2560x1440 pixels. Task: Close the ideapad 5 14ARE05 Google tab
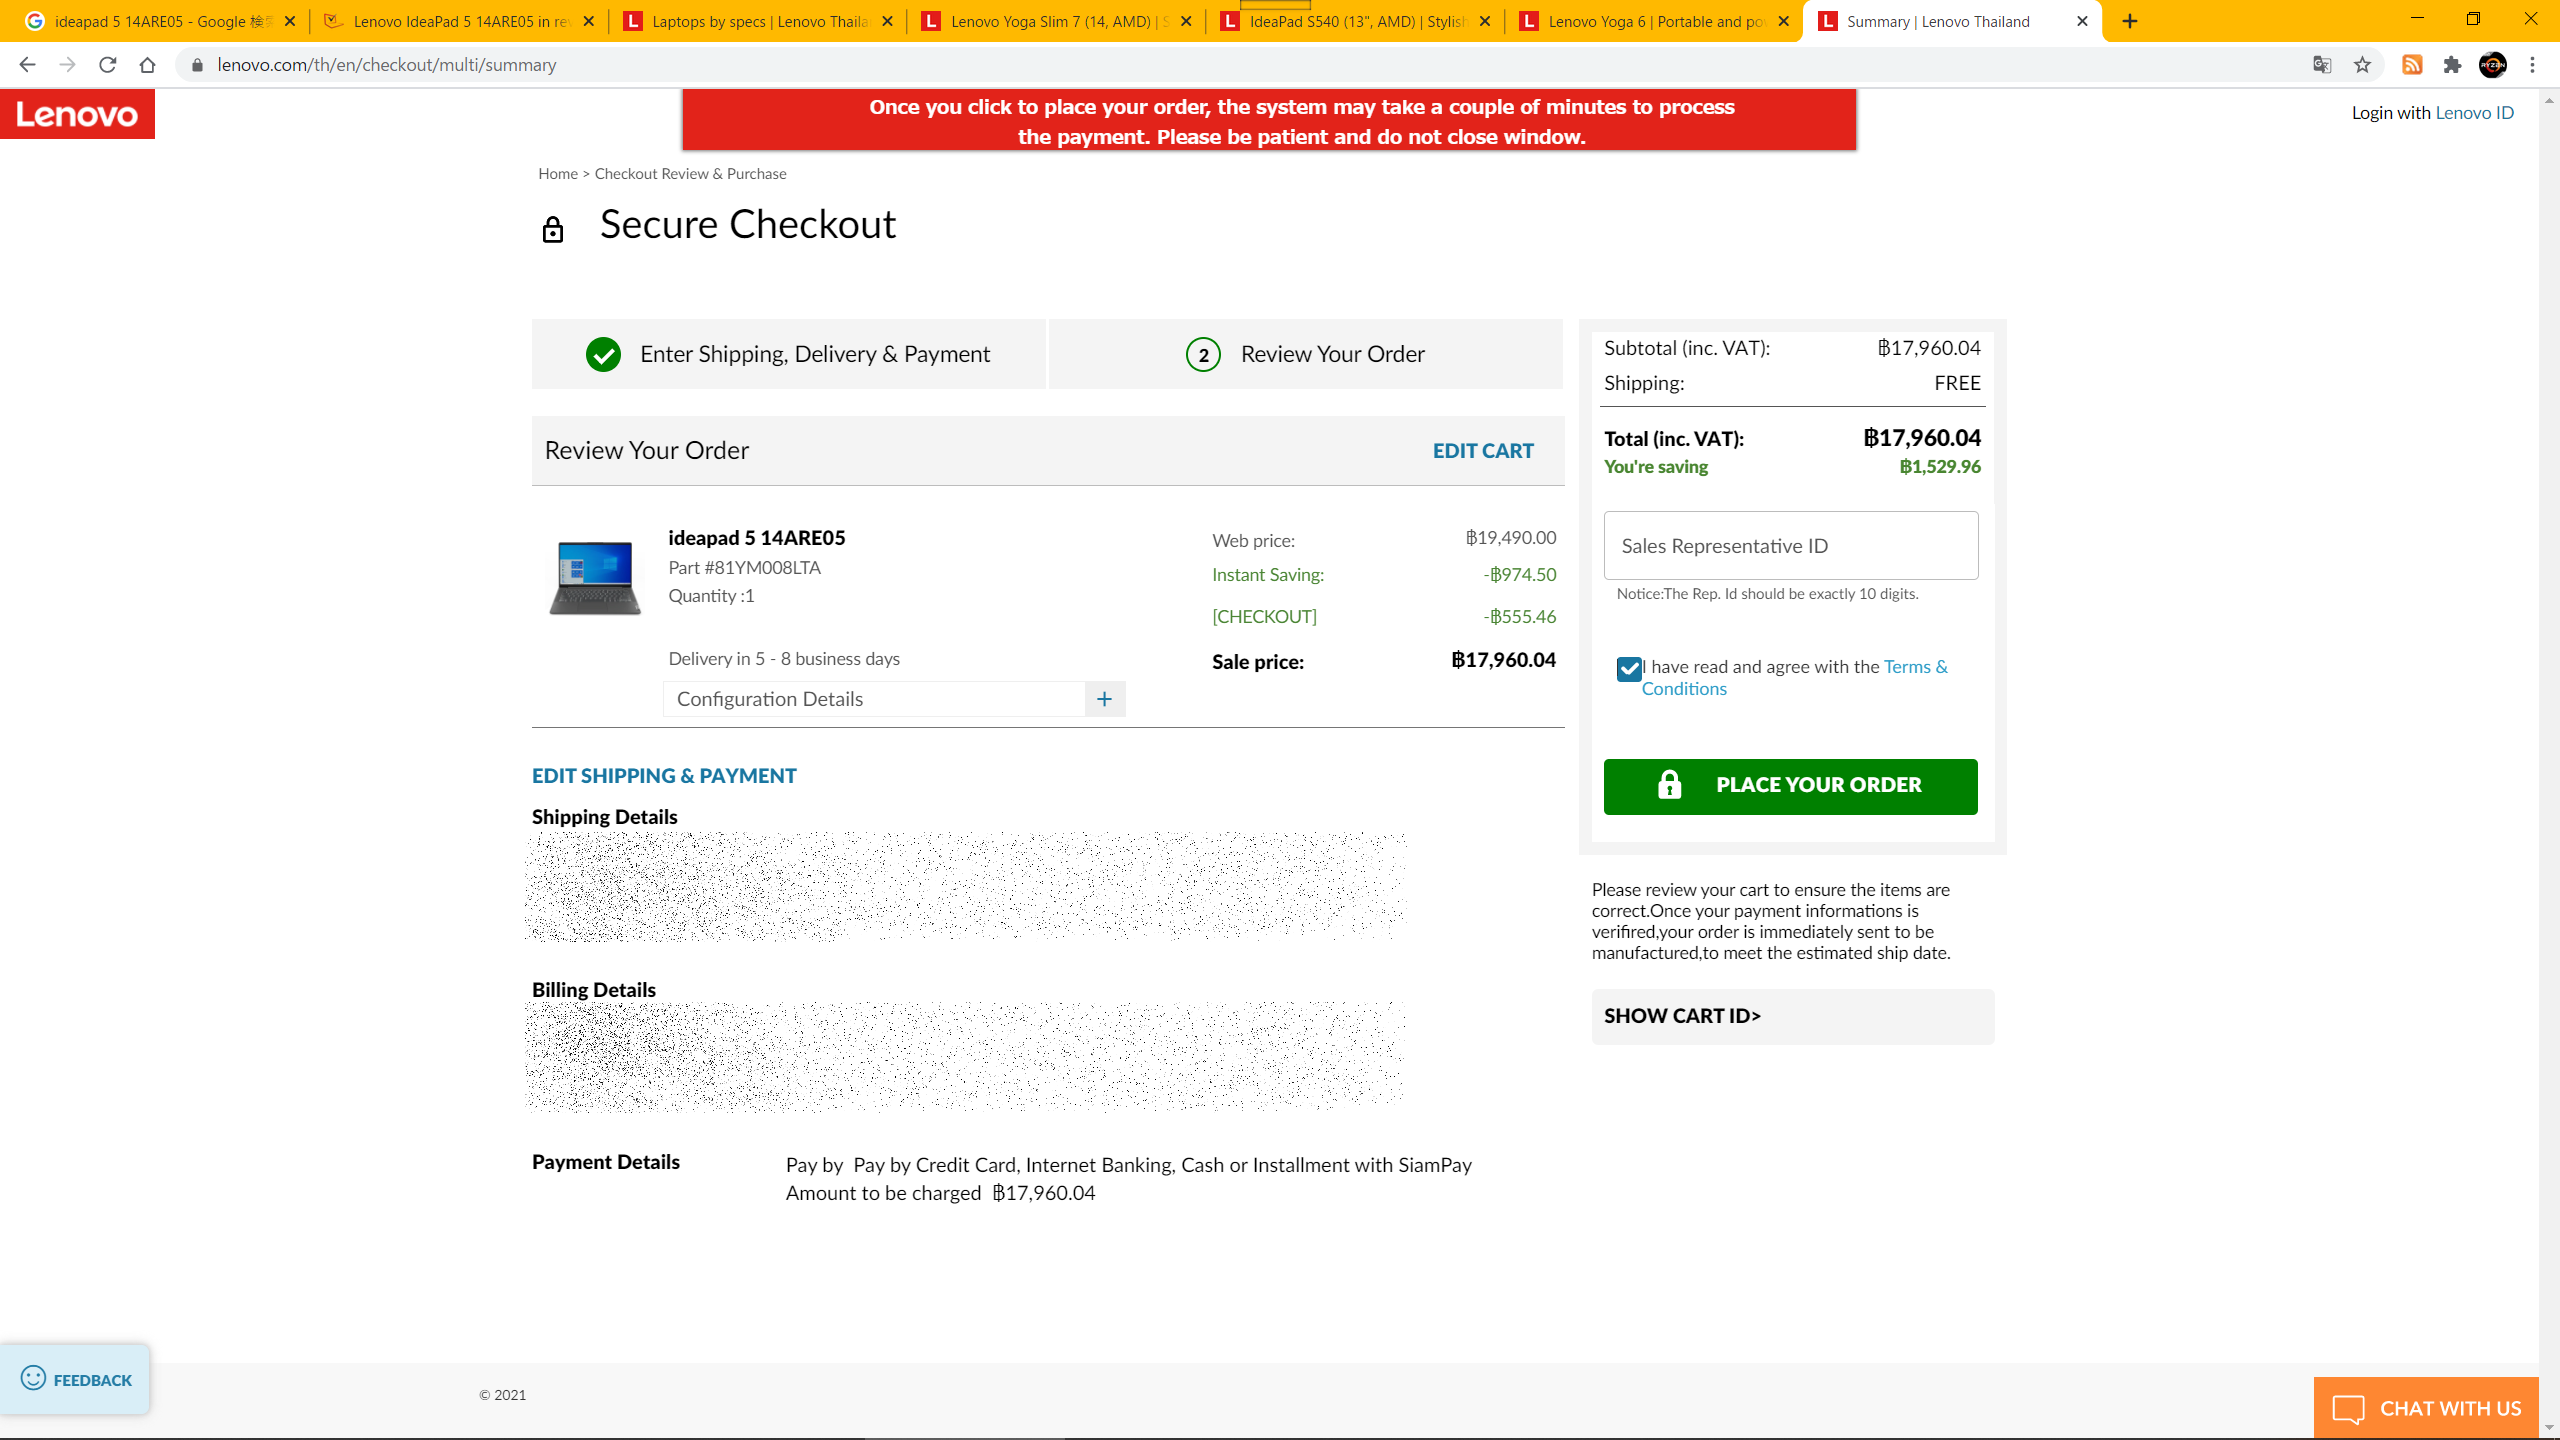[290, 21]
